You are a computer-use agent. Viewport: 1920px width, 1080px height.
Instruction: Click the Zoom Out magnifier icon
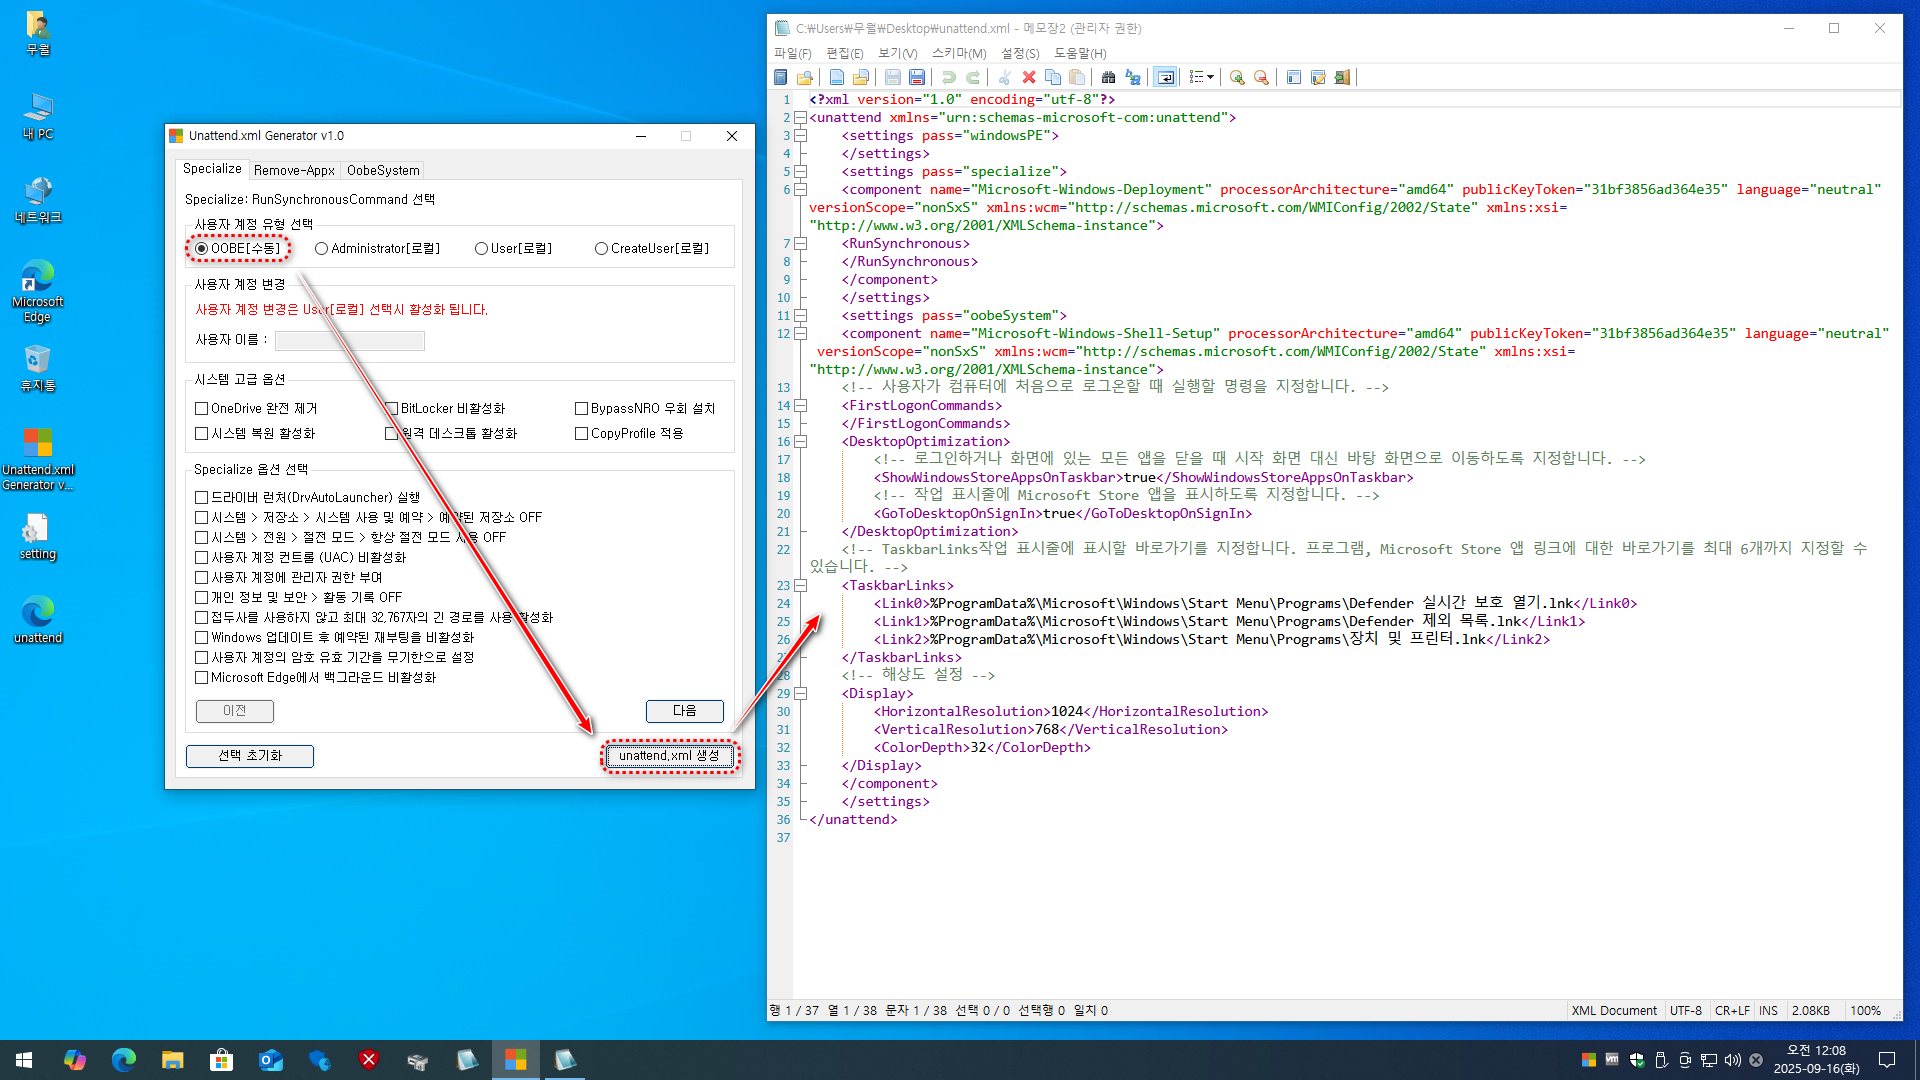point(1261,77)
